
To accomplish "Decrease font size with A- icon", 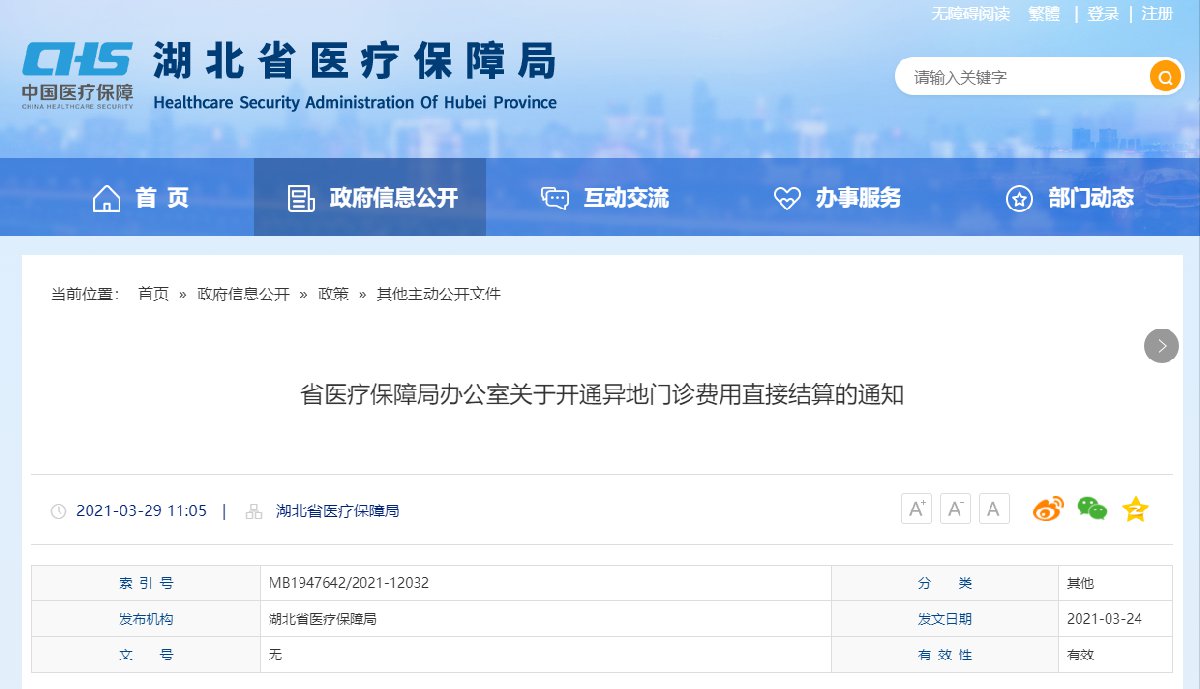I will point(955,509).
